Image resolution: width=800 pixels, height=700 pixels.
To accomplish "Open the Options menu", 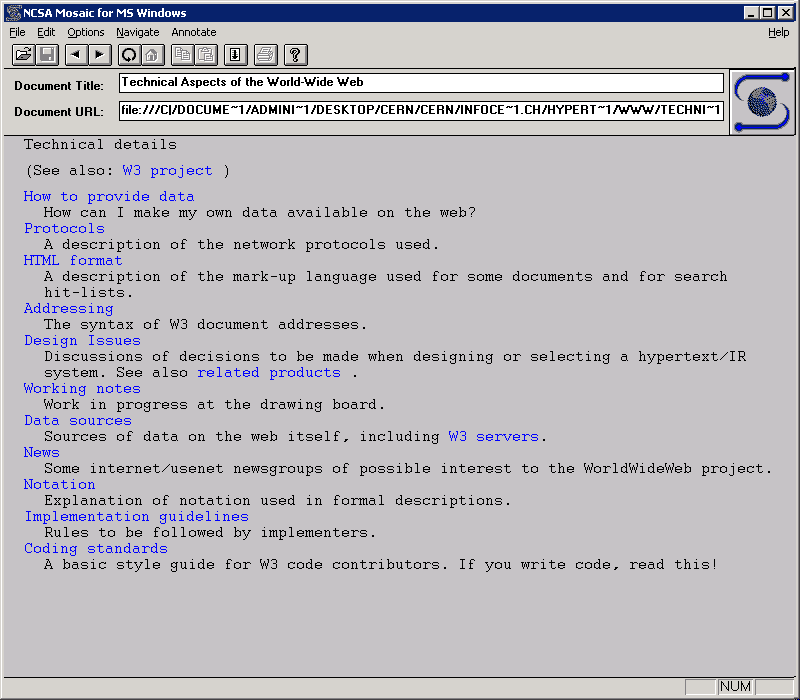I will point(86,32).
